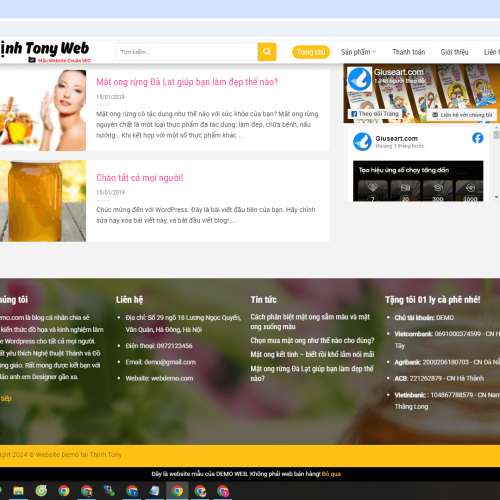The width and height of the screenshot is (500, 500).
Task: Click the Giuseart.com post author name
Action: 396,138
